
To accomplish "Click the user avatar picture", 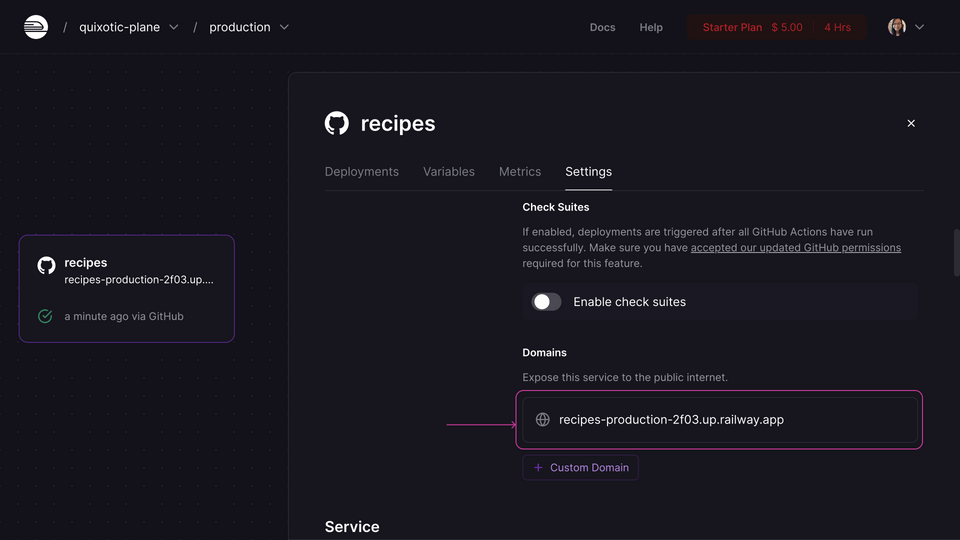I will click(897, 27).
